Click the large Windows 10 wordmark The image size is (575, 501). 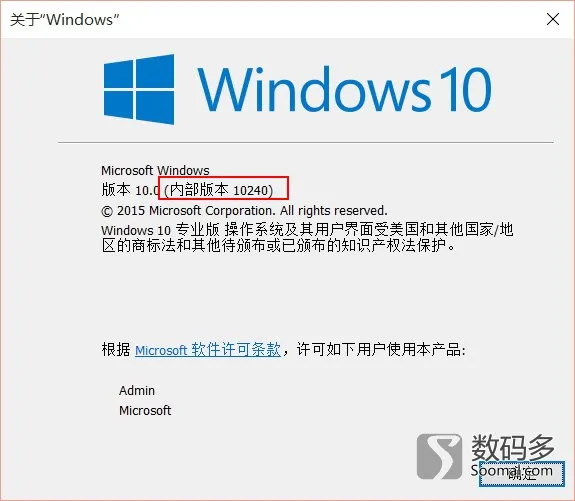[x=344, y=89]
